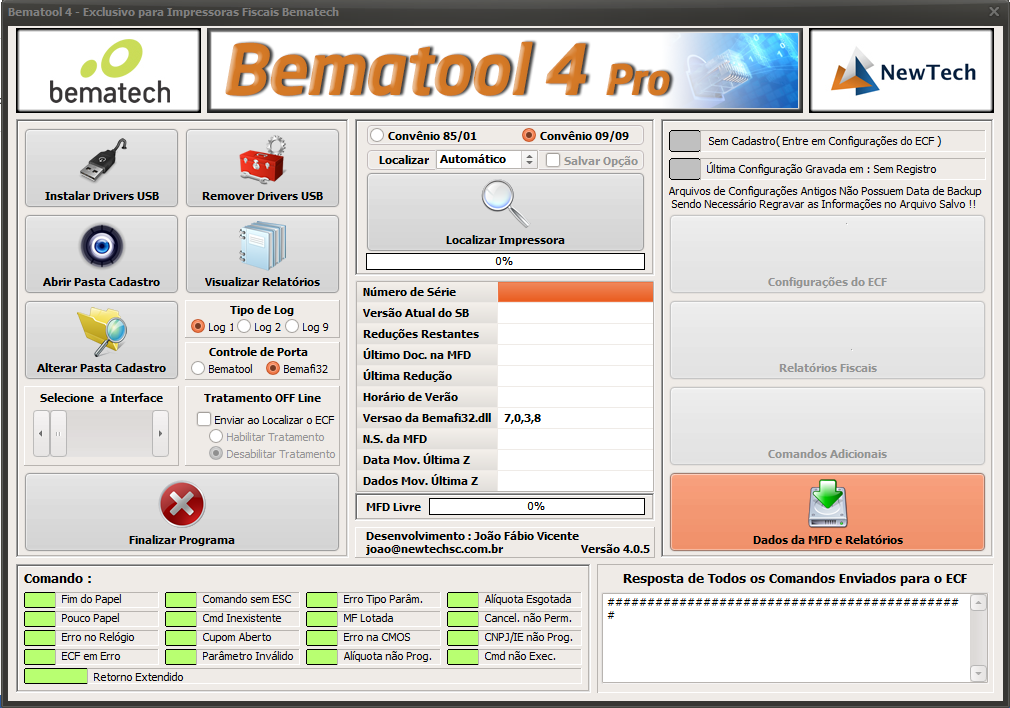
Task: Click the Dados da MFD e Relatórios label
Action: pos(828,540)
